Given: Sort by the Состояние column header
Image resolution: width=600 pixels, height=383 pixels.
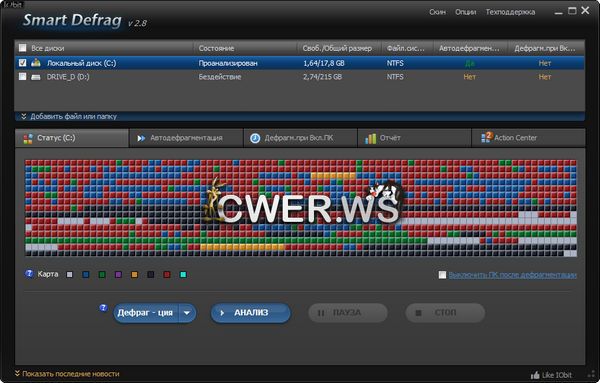Looking at the screenshot, I should (245, 48).
